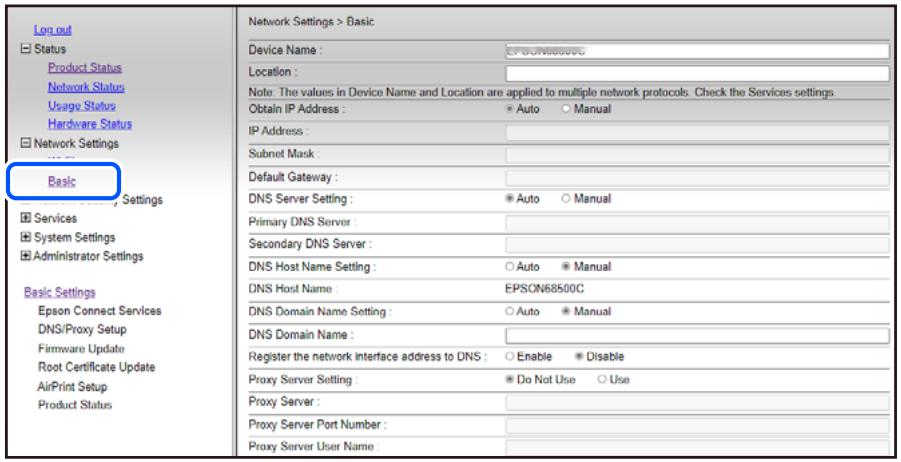Open the Basic Settings link
Image resolution: width=901 pixels, height=462 pixels.
point(60,292)
